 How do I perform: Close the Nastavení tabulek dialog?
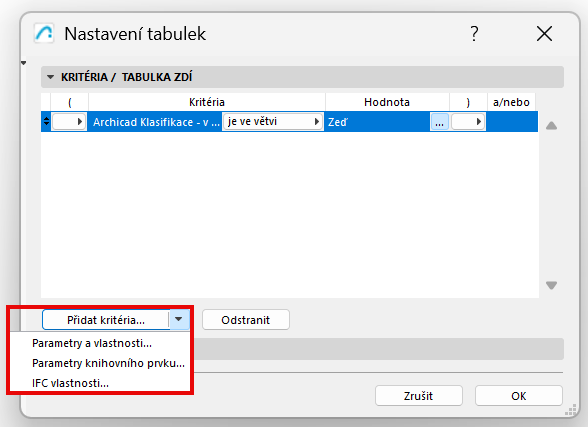point(544,34)
